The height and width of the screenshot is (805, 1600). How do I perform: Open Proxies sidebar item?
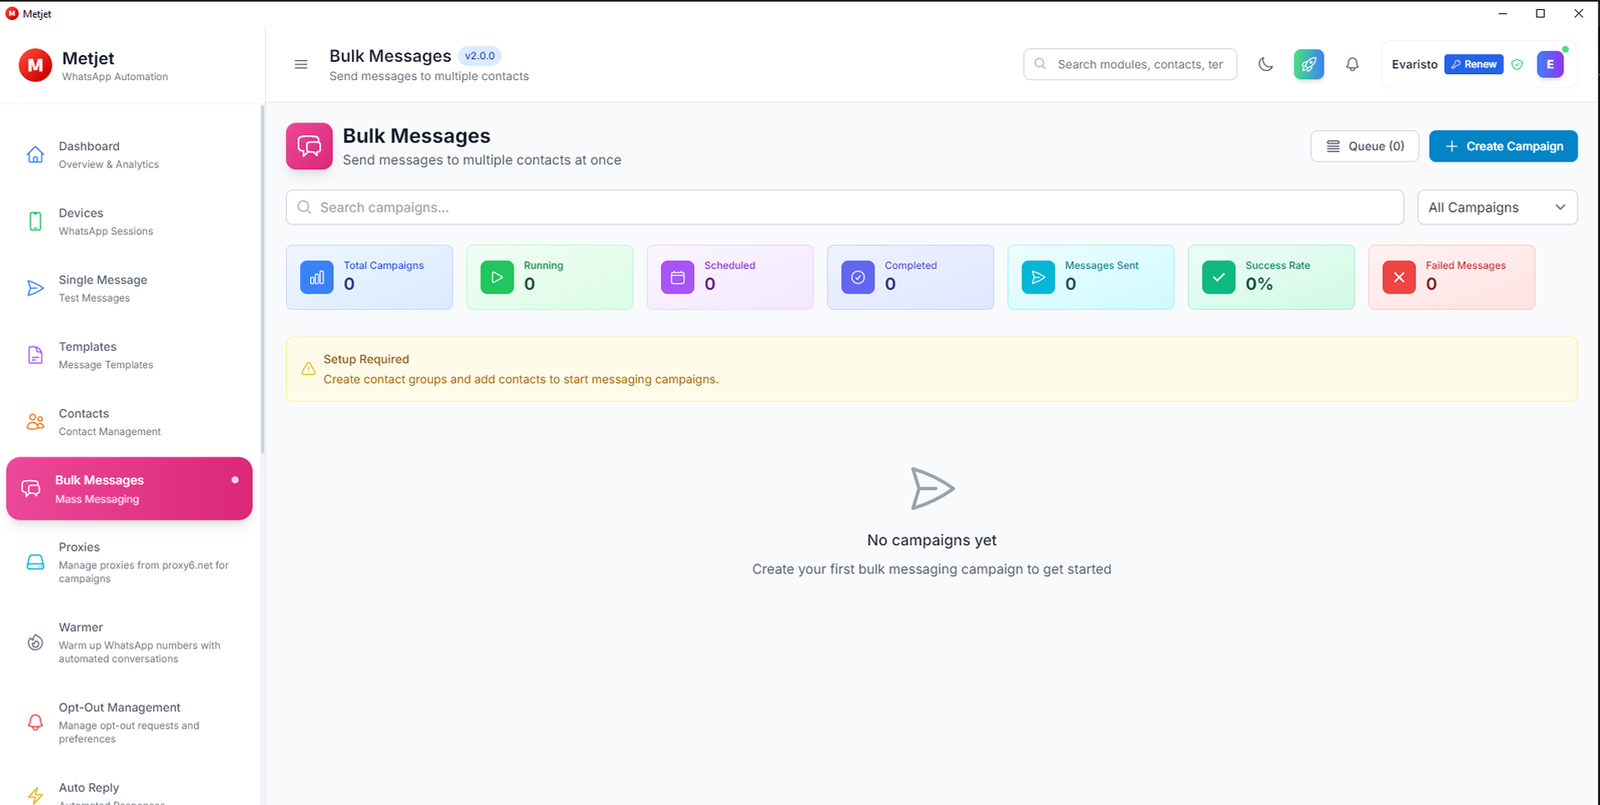(x=130, y=562)
